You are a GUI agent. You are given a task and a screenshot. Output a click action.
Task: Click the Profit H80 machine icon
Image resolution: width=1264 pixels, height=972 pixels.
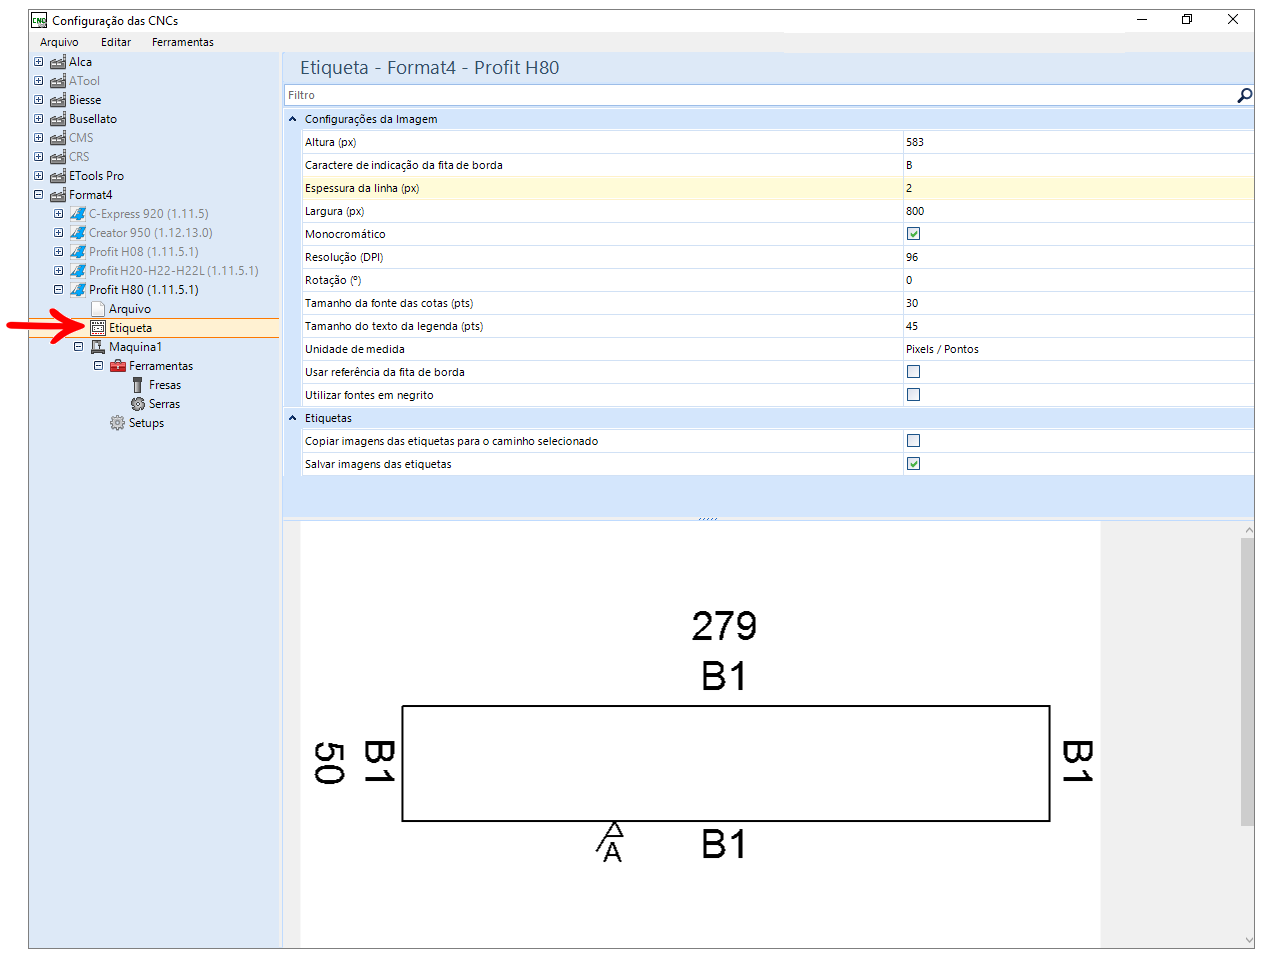[78, 290]
